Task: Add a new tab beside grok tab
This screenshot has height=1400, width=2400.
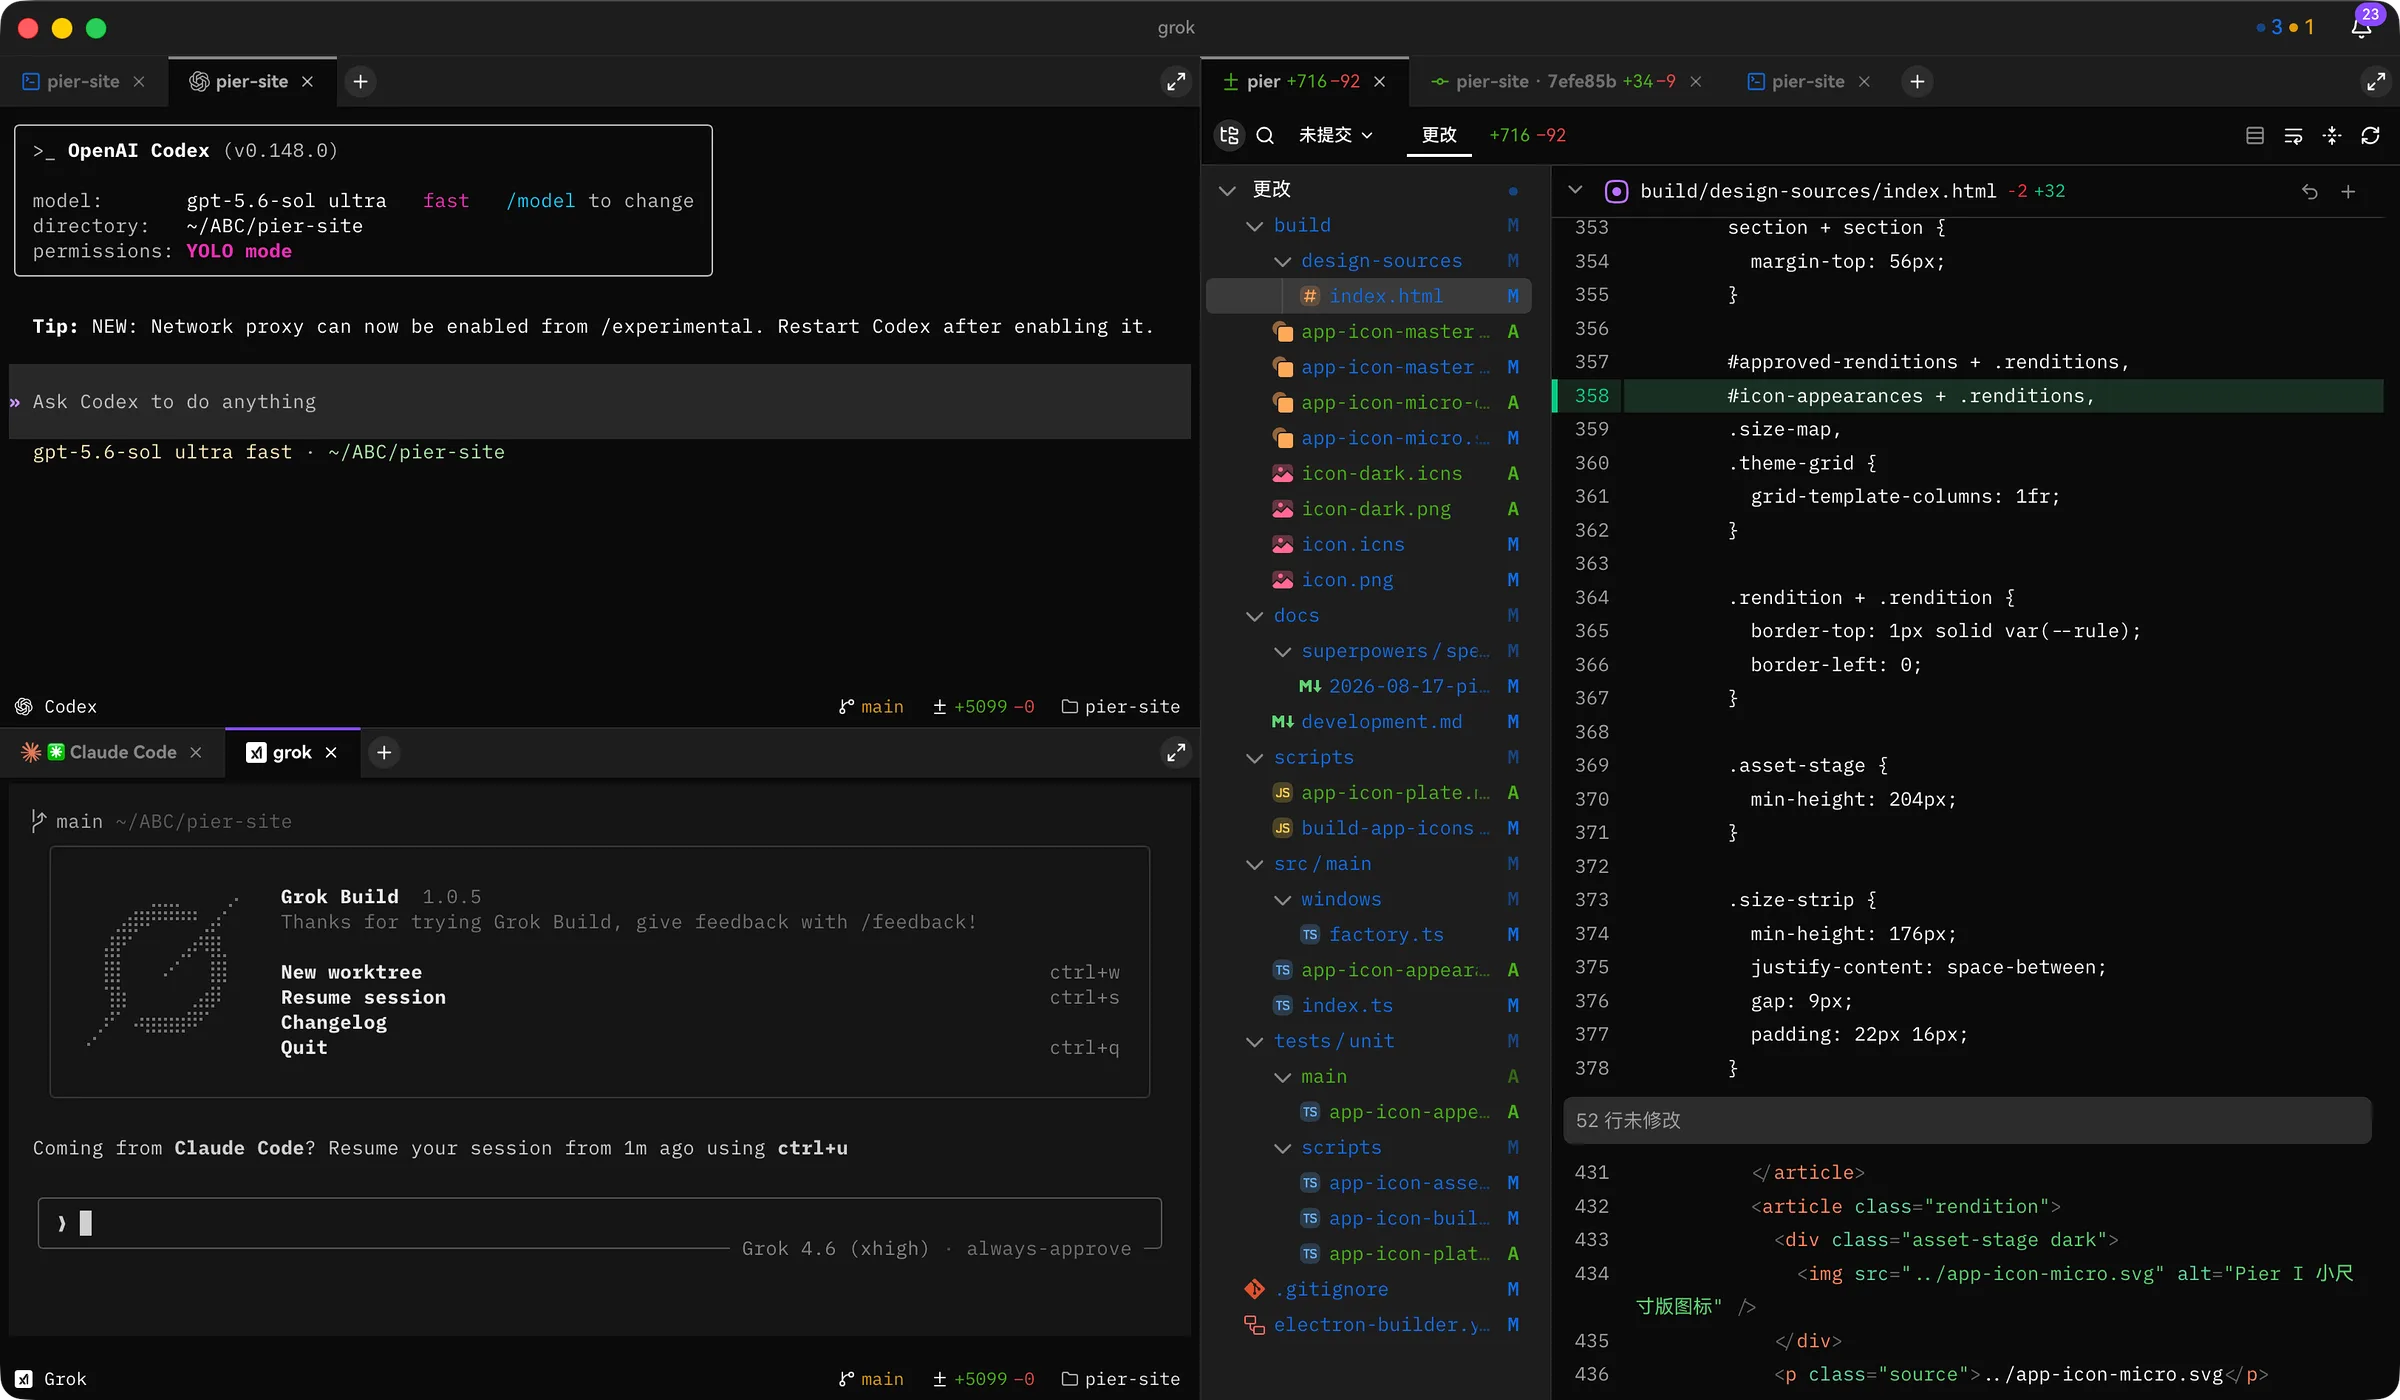Action: (x=384, y=752)
